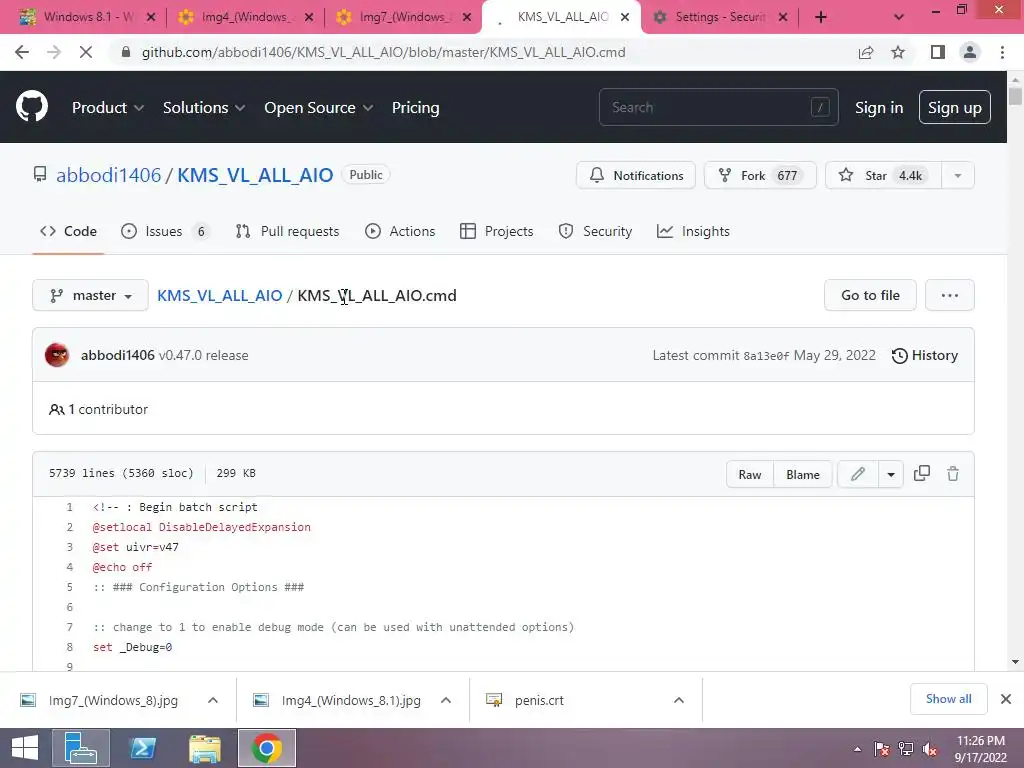The image size is (1024, 768).
Task: Open the browser side panel
Action: pyautogui.click(x=938, y=52)
